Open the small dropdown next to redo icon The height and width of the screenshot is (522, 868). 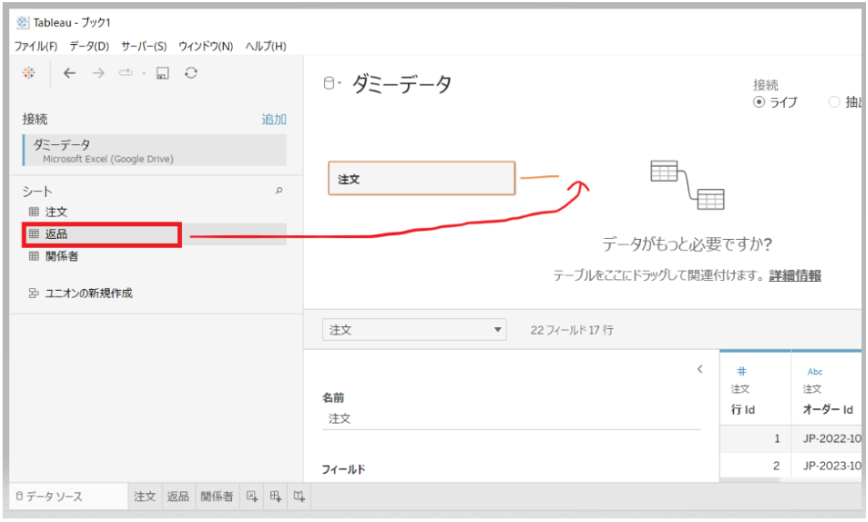[x=144, y=74]
